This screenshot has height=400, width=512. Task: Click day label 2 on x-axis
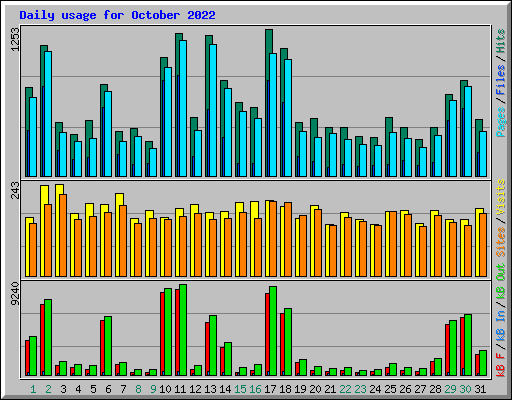click(48, 389)
